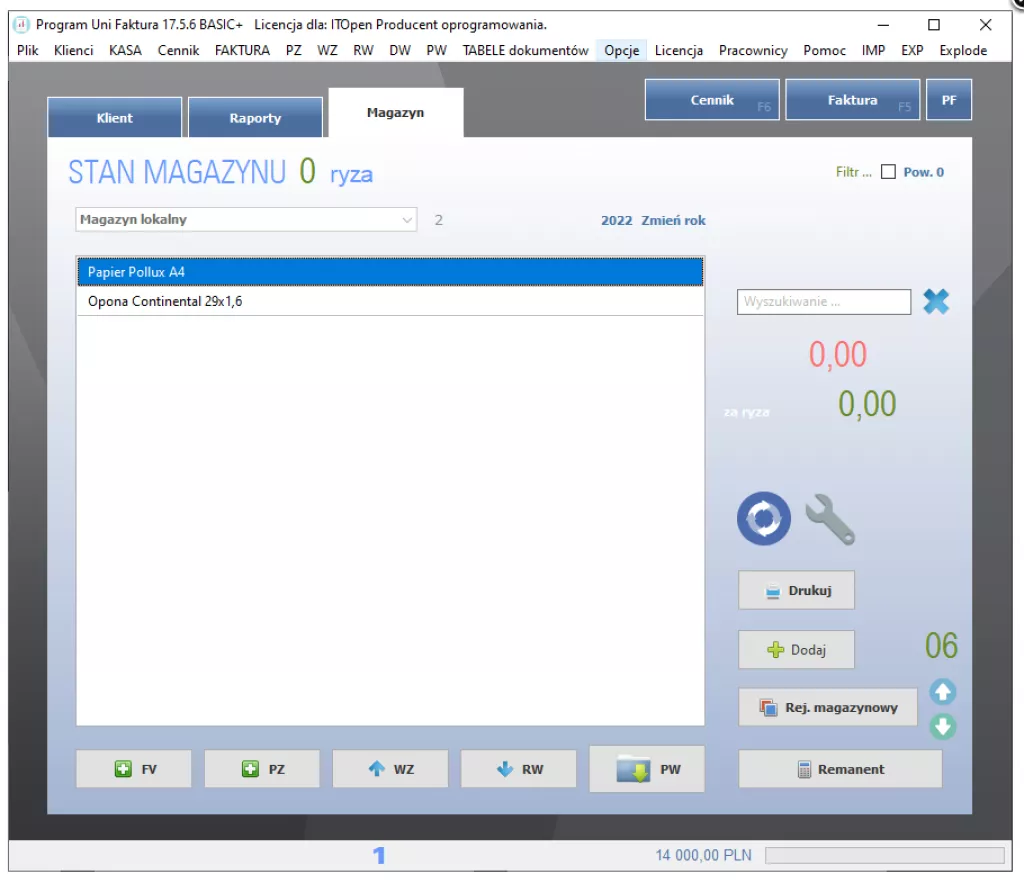The width and height of the screenshot is (1024, 883).
Task: Focus the Wyszukiwanie search field
Action: (x=824, y=302)
